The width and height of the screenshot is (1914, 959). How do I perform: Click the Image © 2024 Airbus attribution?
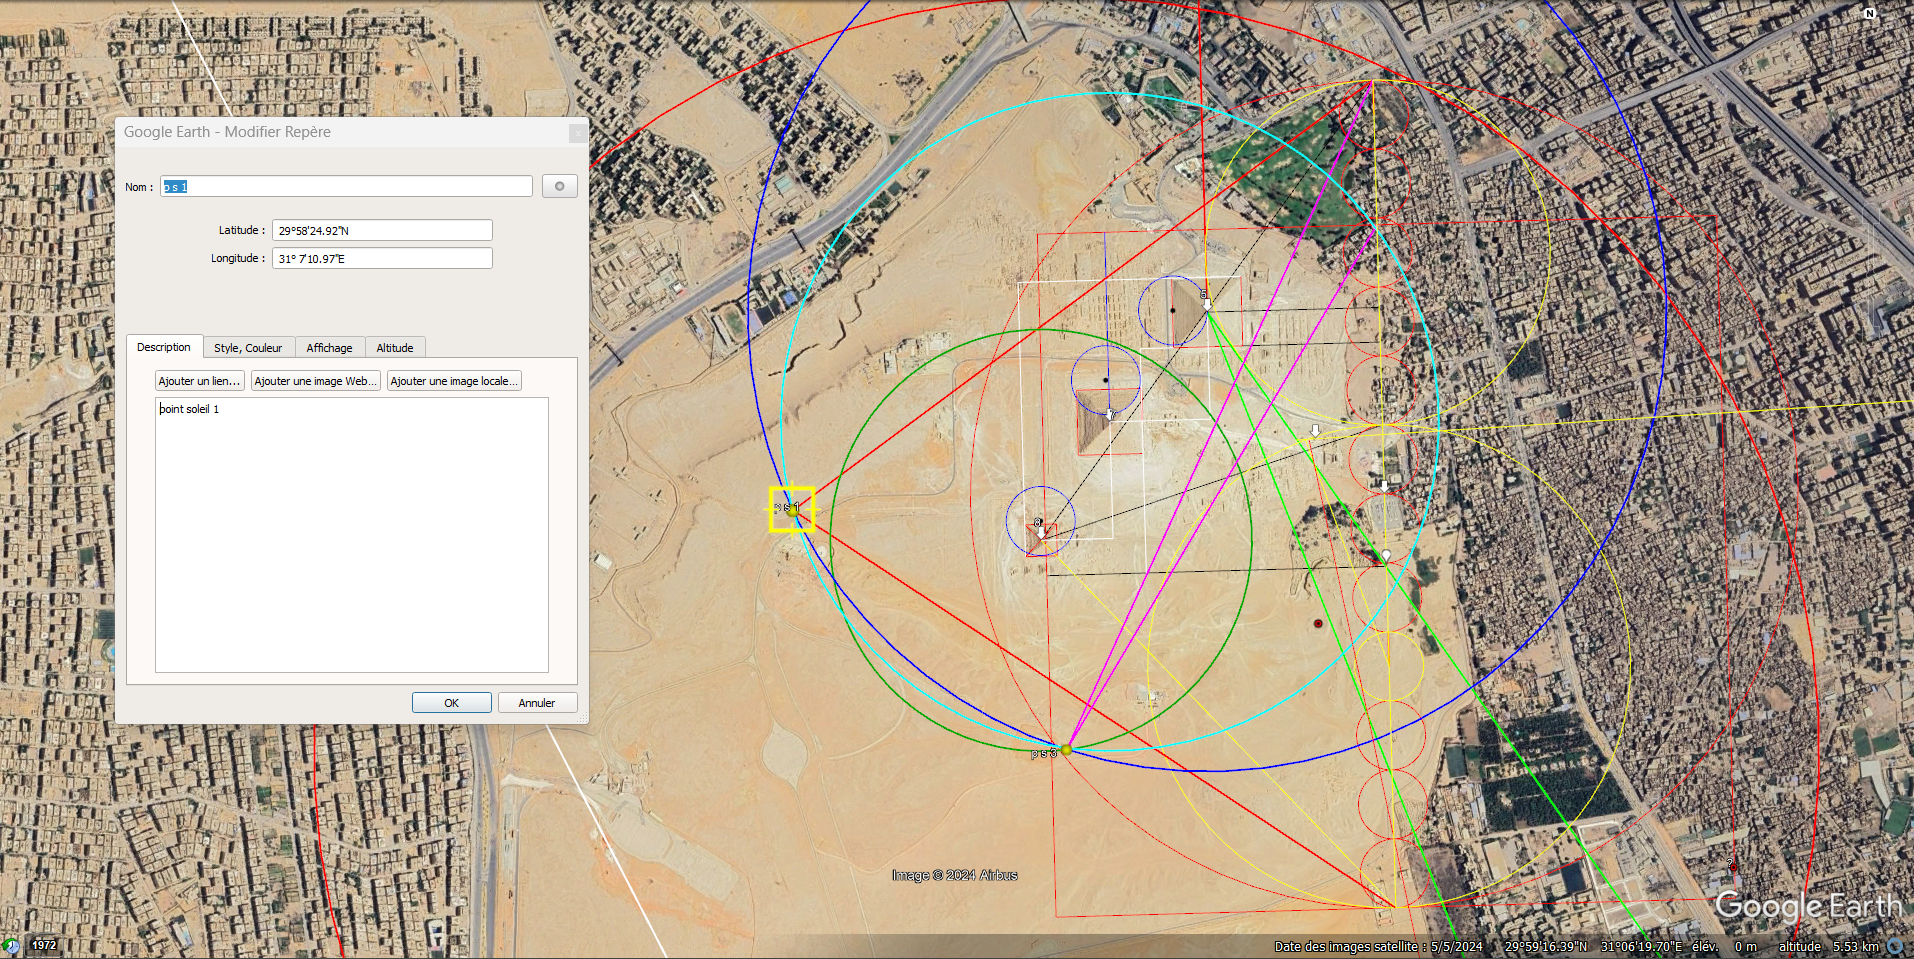point(955,875)
